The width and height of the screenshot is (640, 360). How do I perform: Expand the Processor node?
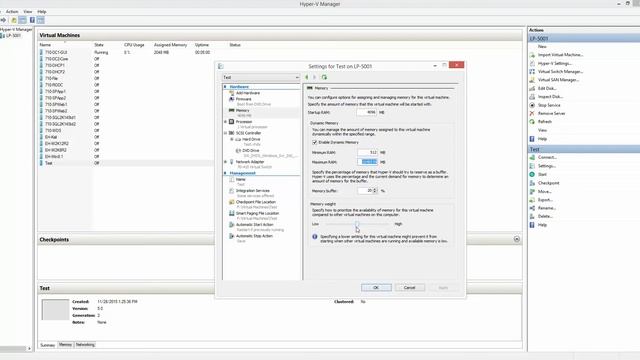pyautogui.click(x=225, y=122)
